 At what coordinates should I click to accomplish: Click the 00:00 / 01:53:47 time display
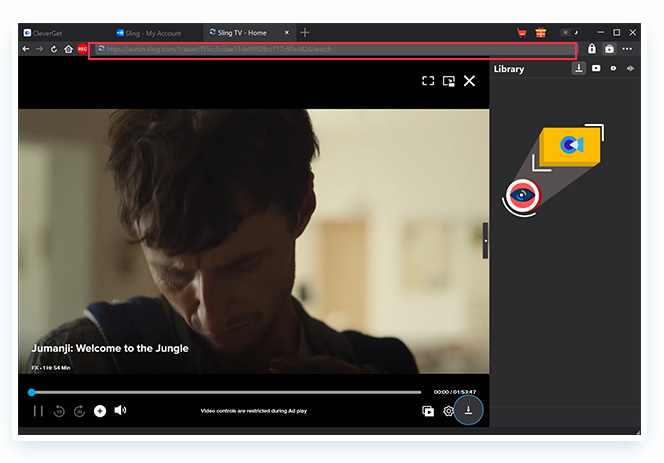tap(455, 392)
